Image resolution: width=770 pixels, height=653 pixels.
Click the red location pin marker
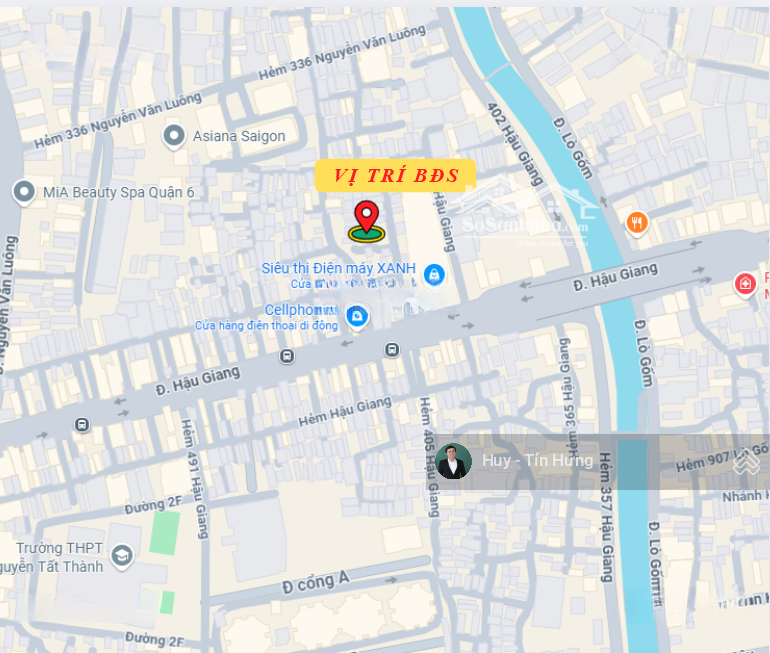tap(366, 221)
